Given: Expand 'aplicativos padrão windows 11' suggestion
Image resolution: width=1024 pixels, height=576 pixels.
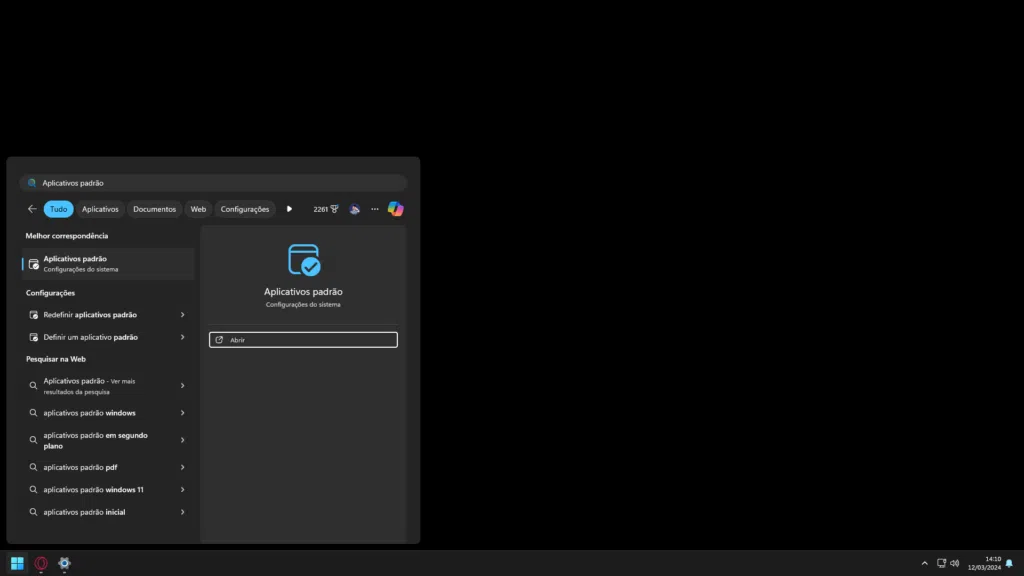Looking at the screenshot, I should point(183,489).
